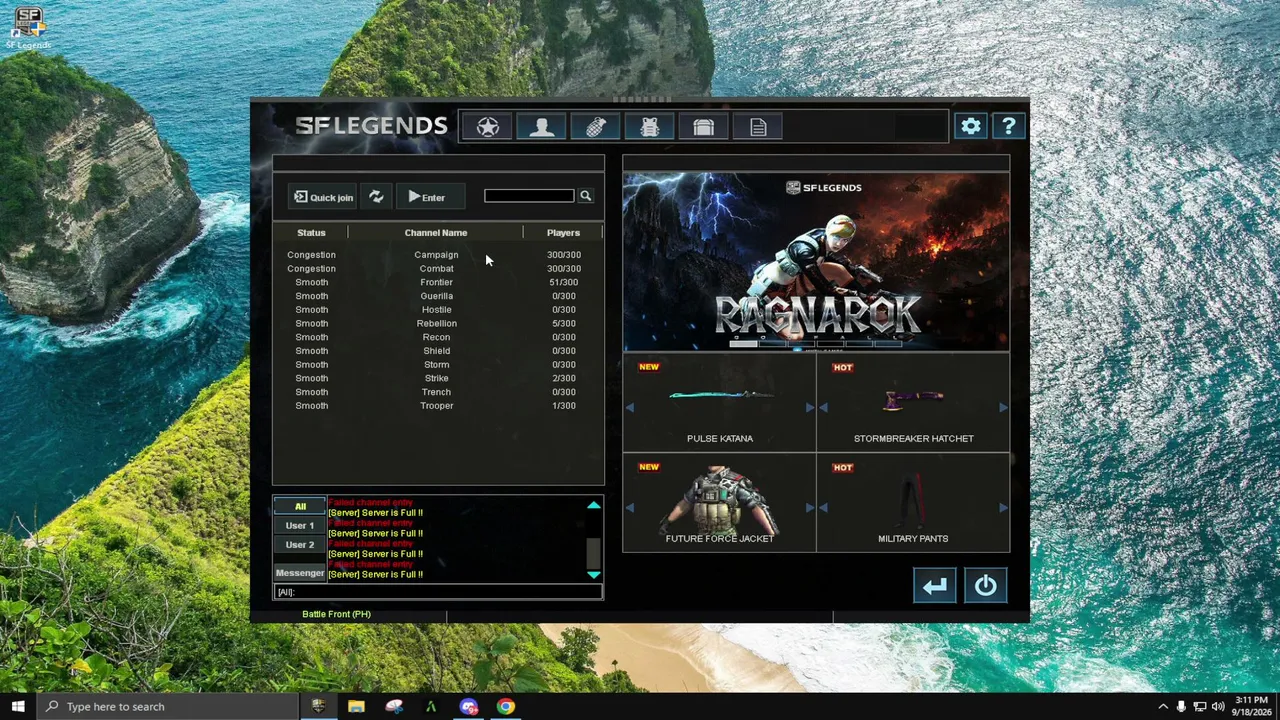Viewport: 1280px width, 720px height.
Task: Select the Storm channel row
Action: [438, 365]
